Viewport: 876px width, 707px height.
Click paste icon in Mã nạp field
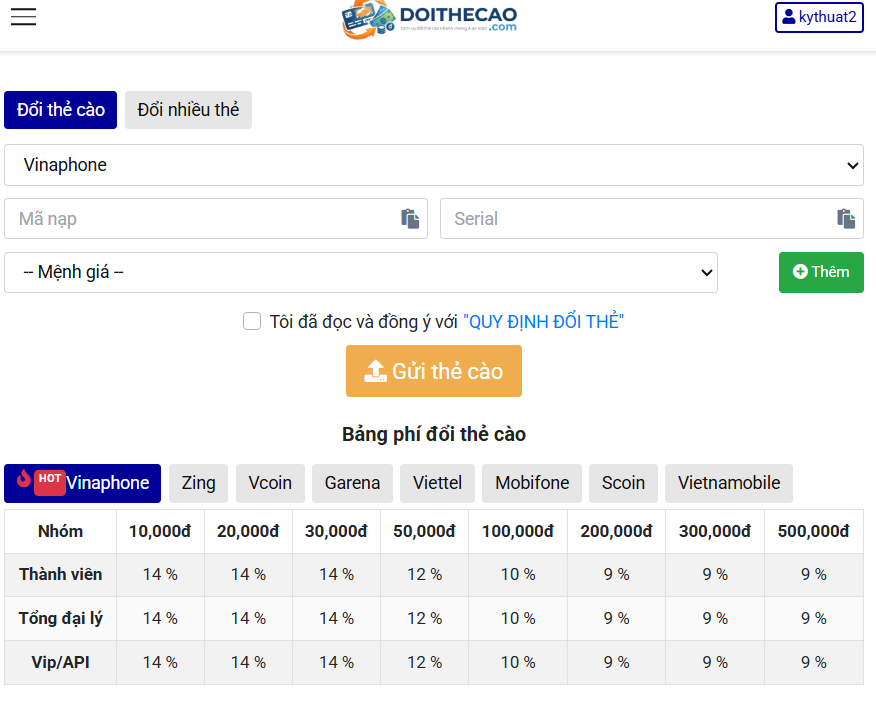coord(410,219)
